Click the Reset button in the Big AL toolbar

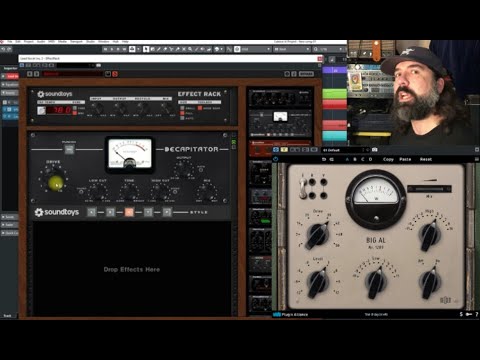pyautogui.click(x=426, y=159)
